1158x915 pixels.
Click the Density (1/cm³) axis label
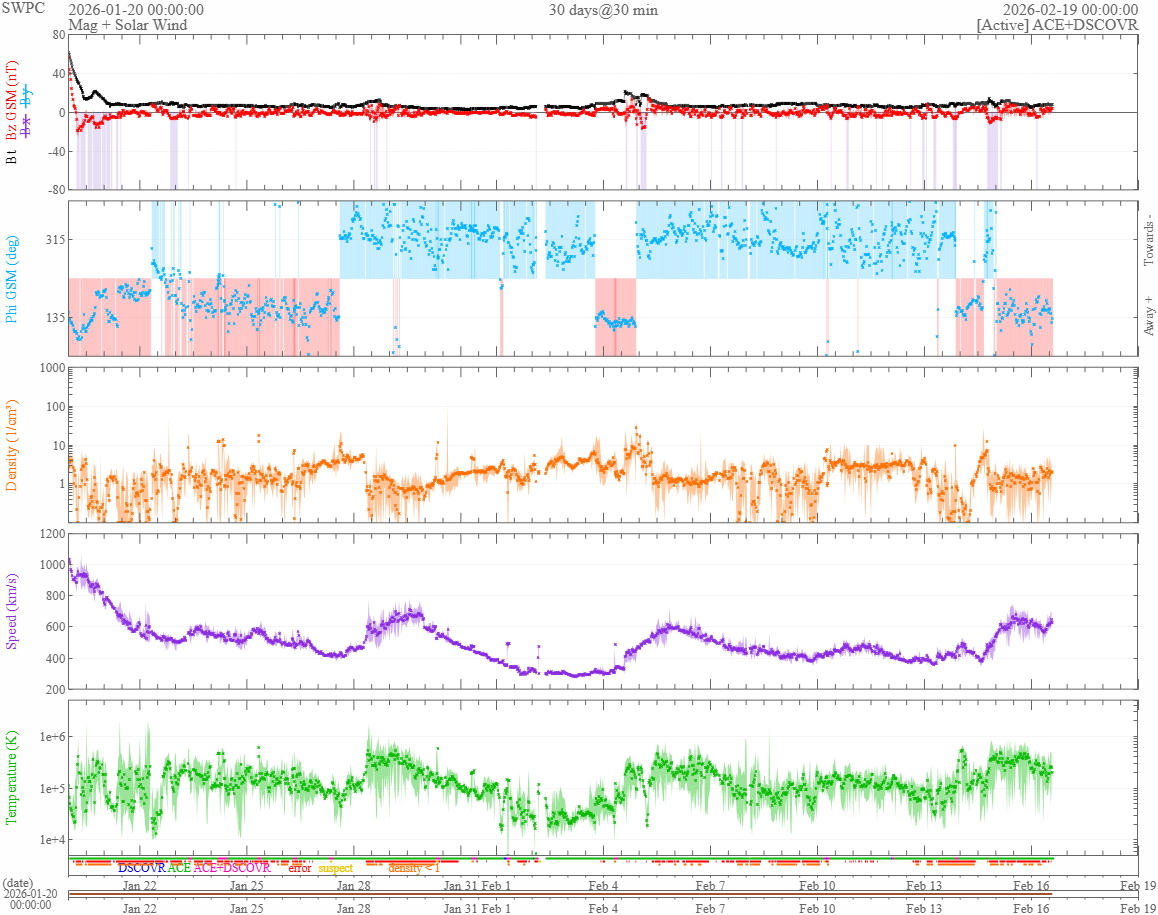(x=11, y=445)
